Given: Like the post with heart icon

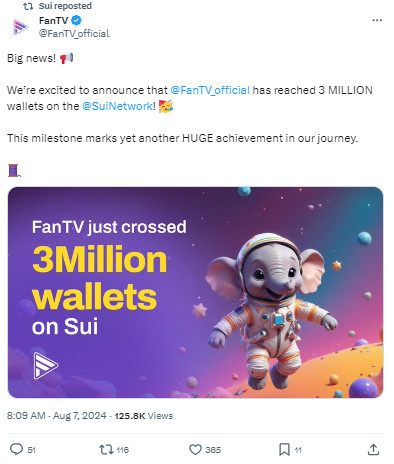Looking at the screenshot, I should click(x=195, y=450).
